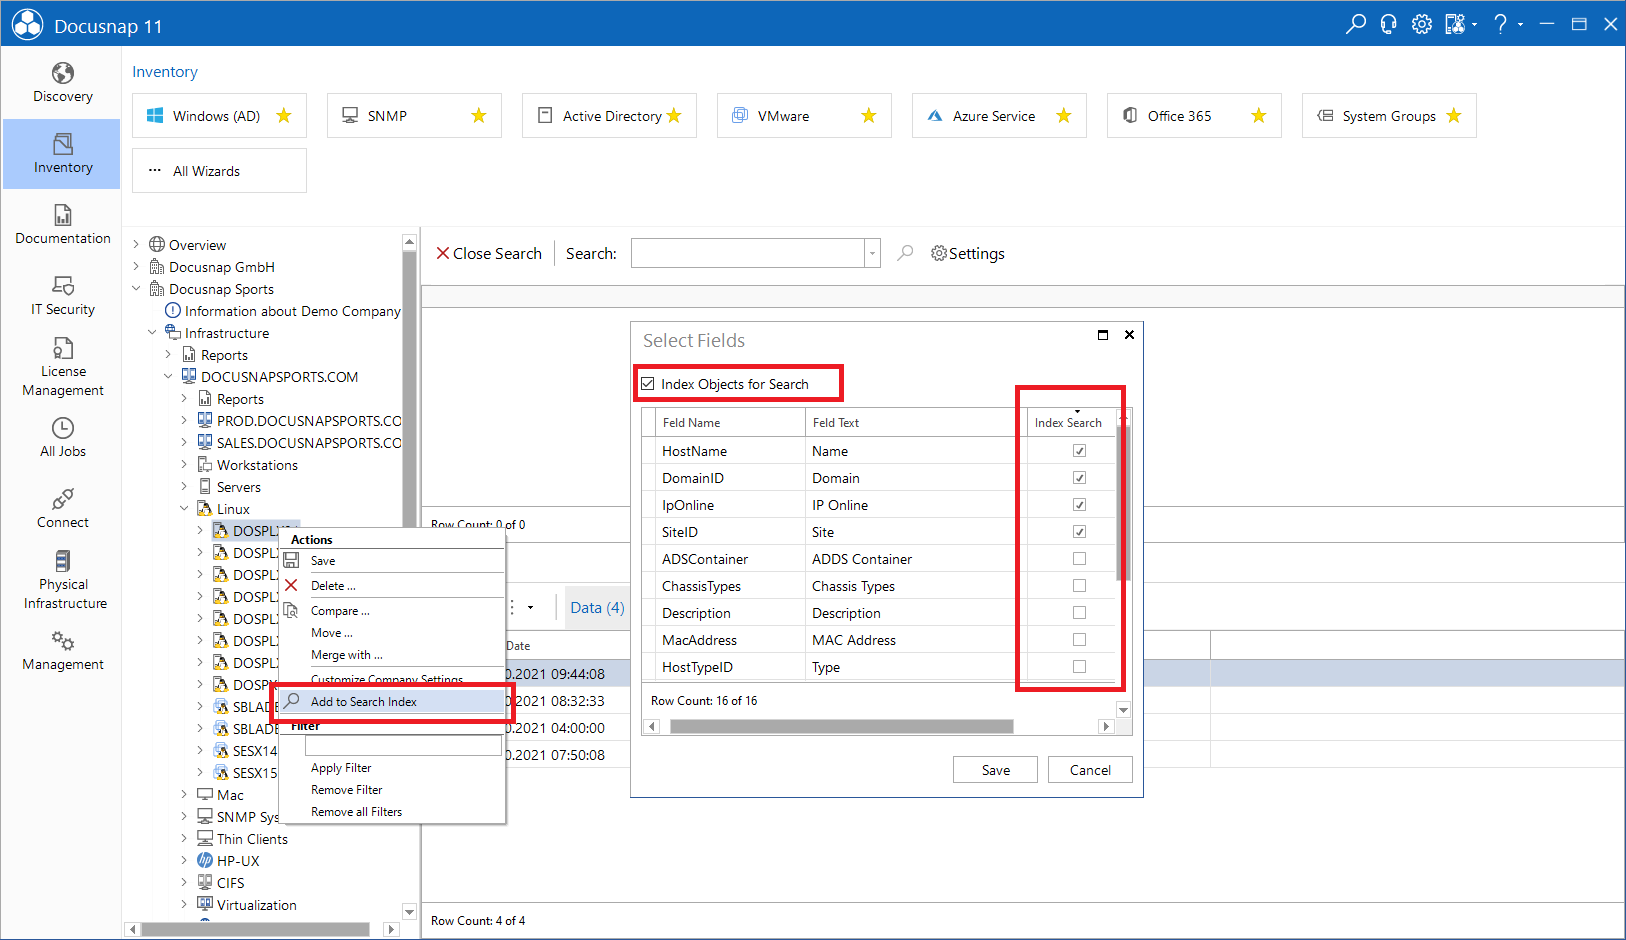Click the Search input field
This screenshot has width=1626, height=940.
click(x=748, y=253)
